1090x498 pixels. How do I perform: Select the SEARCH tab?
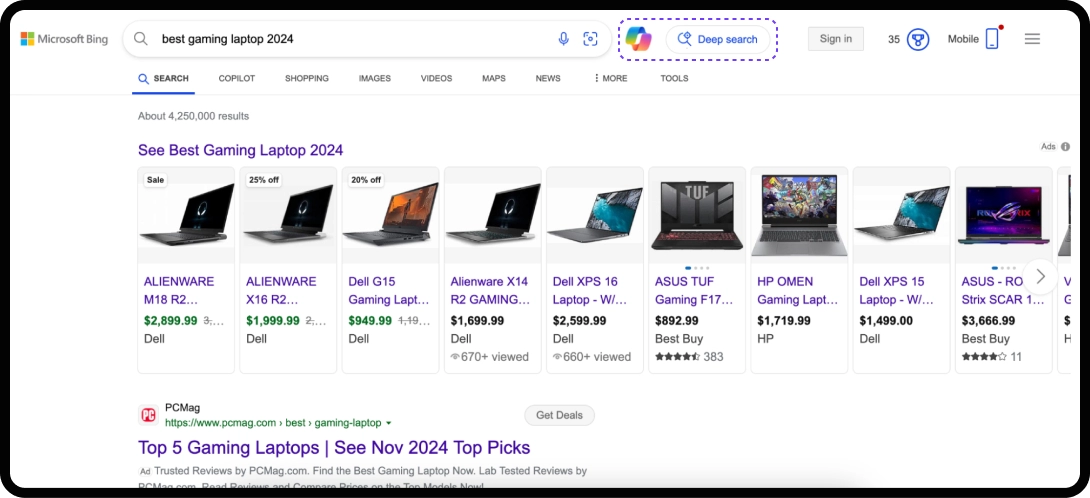163,79
